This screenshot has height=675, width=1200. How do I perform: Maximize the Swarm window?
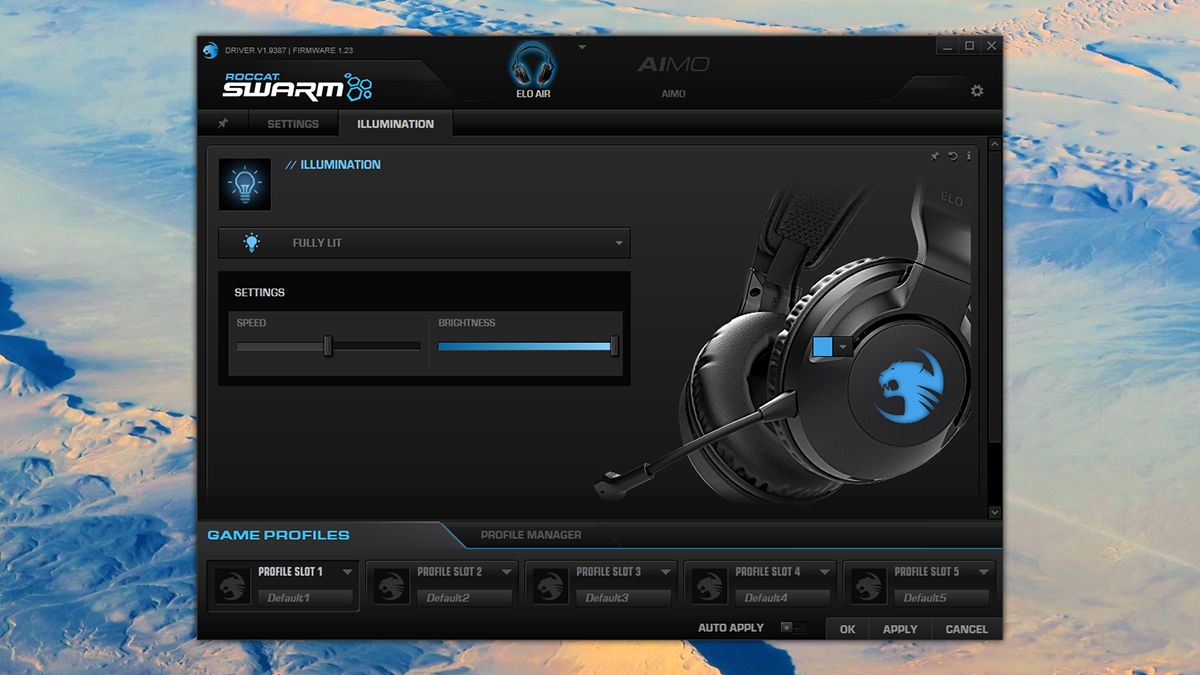(969, 46)
